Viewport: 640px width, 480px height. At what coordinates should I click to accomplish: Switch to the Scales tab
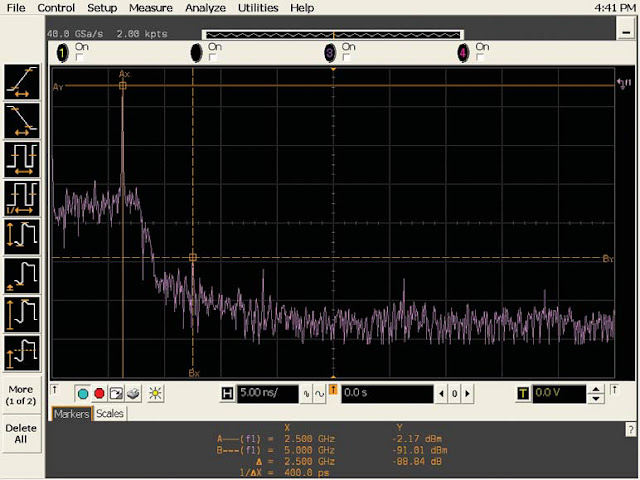click(110, 414)
